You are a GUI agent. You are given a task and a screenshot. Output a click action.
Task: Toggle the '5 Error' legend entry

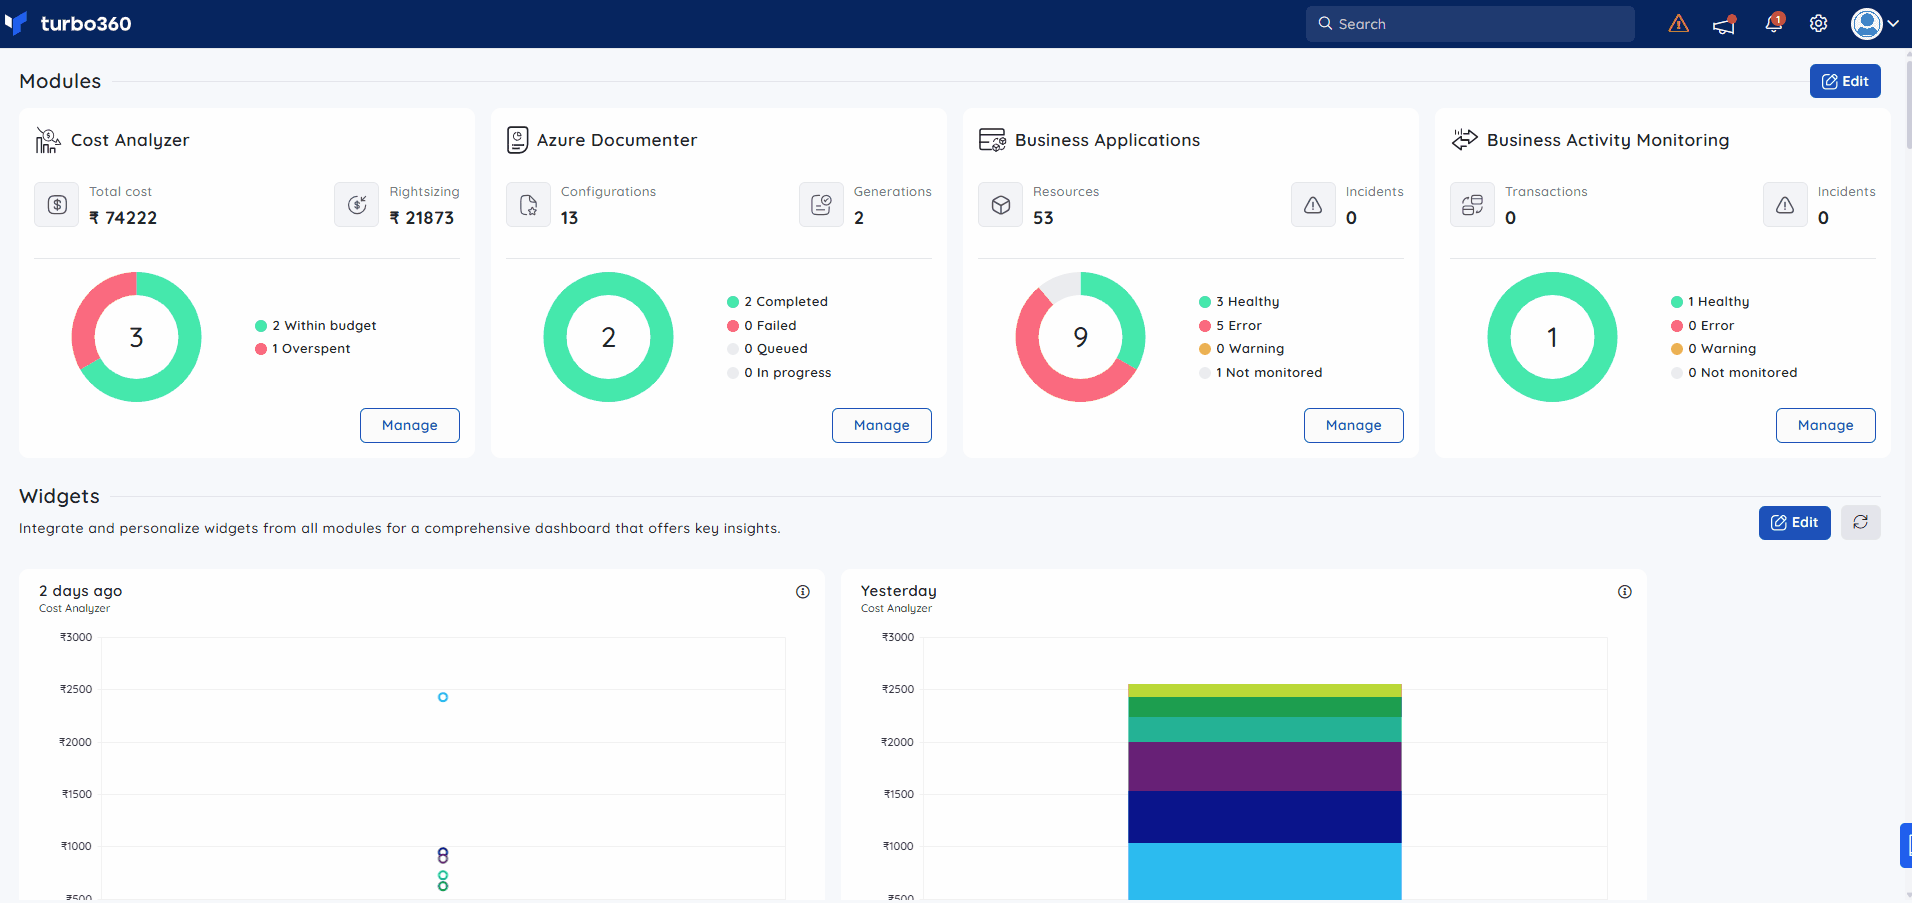(1231, 325)
